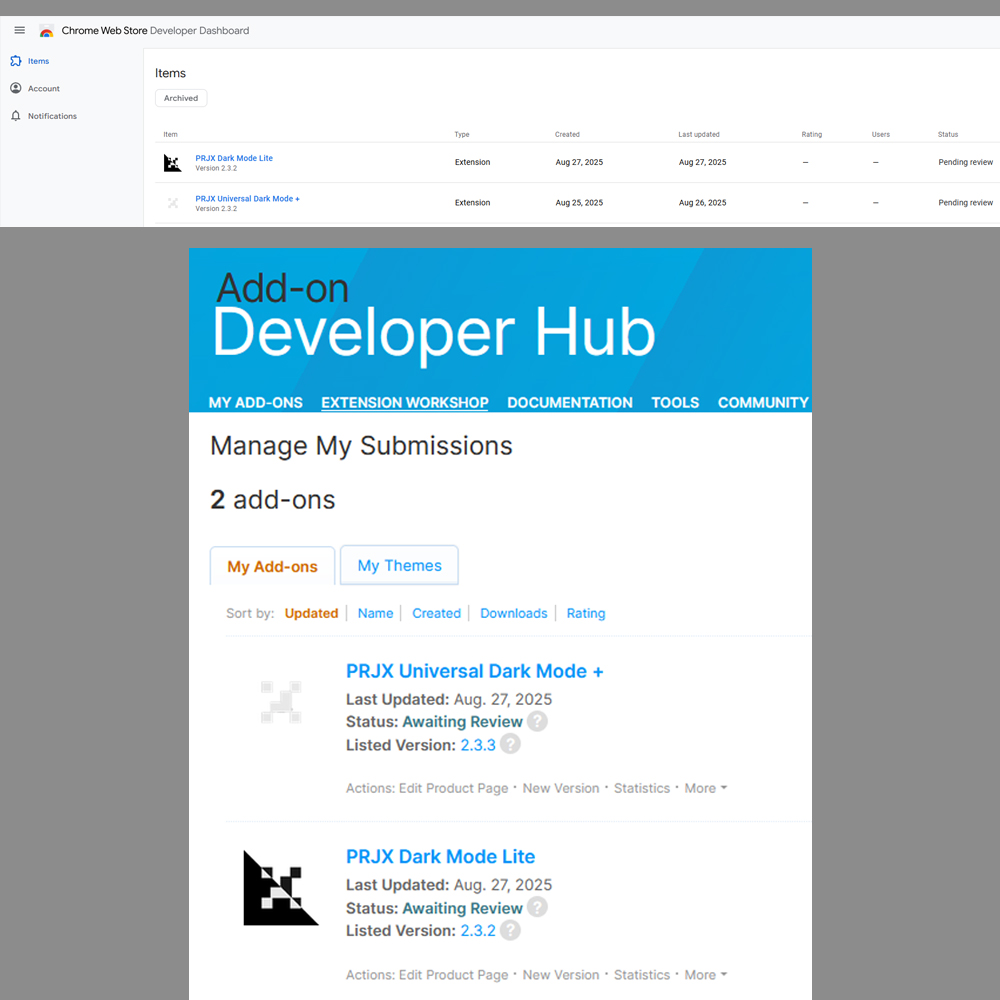
Task: Click the Manage My Submissions heading
Action: [361, 446]
